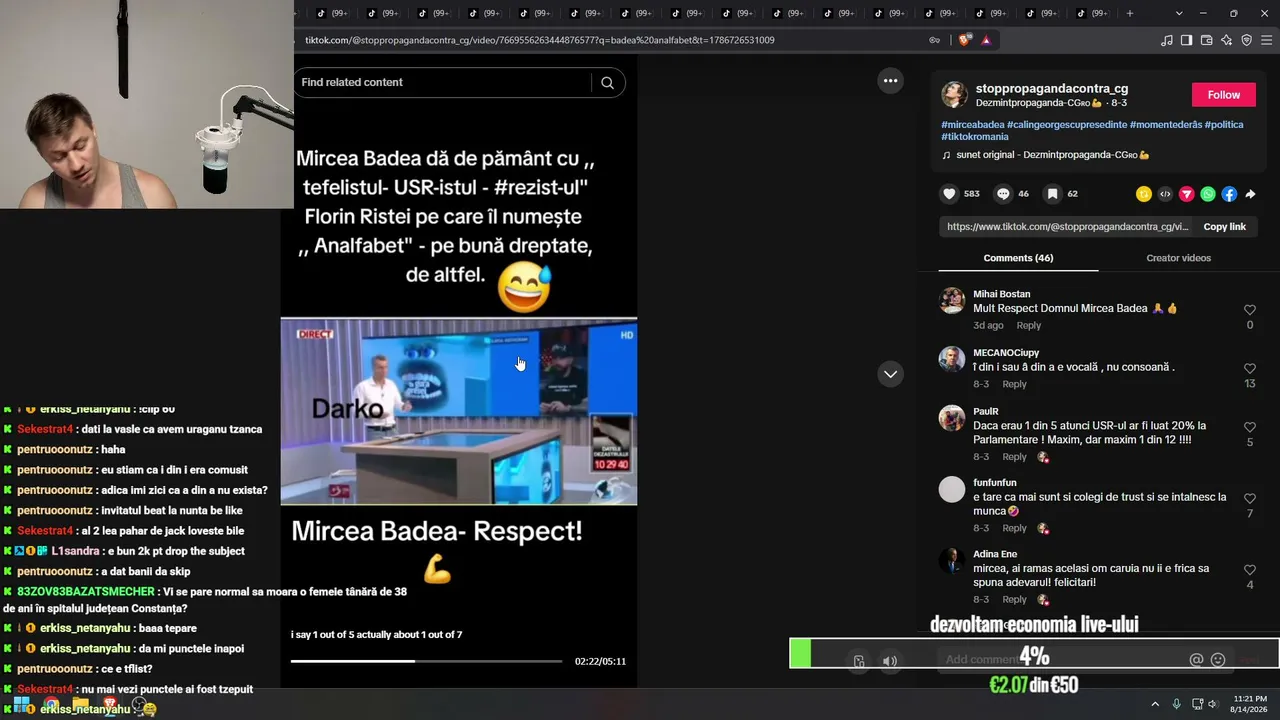Open more share options arrow
The height and width of the screenshot is (720, 1280).
(x=1250, y=194)
